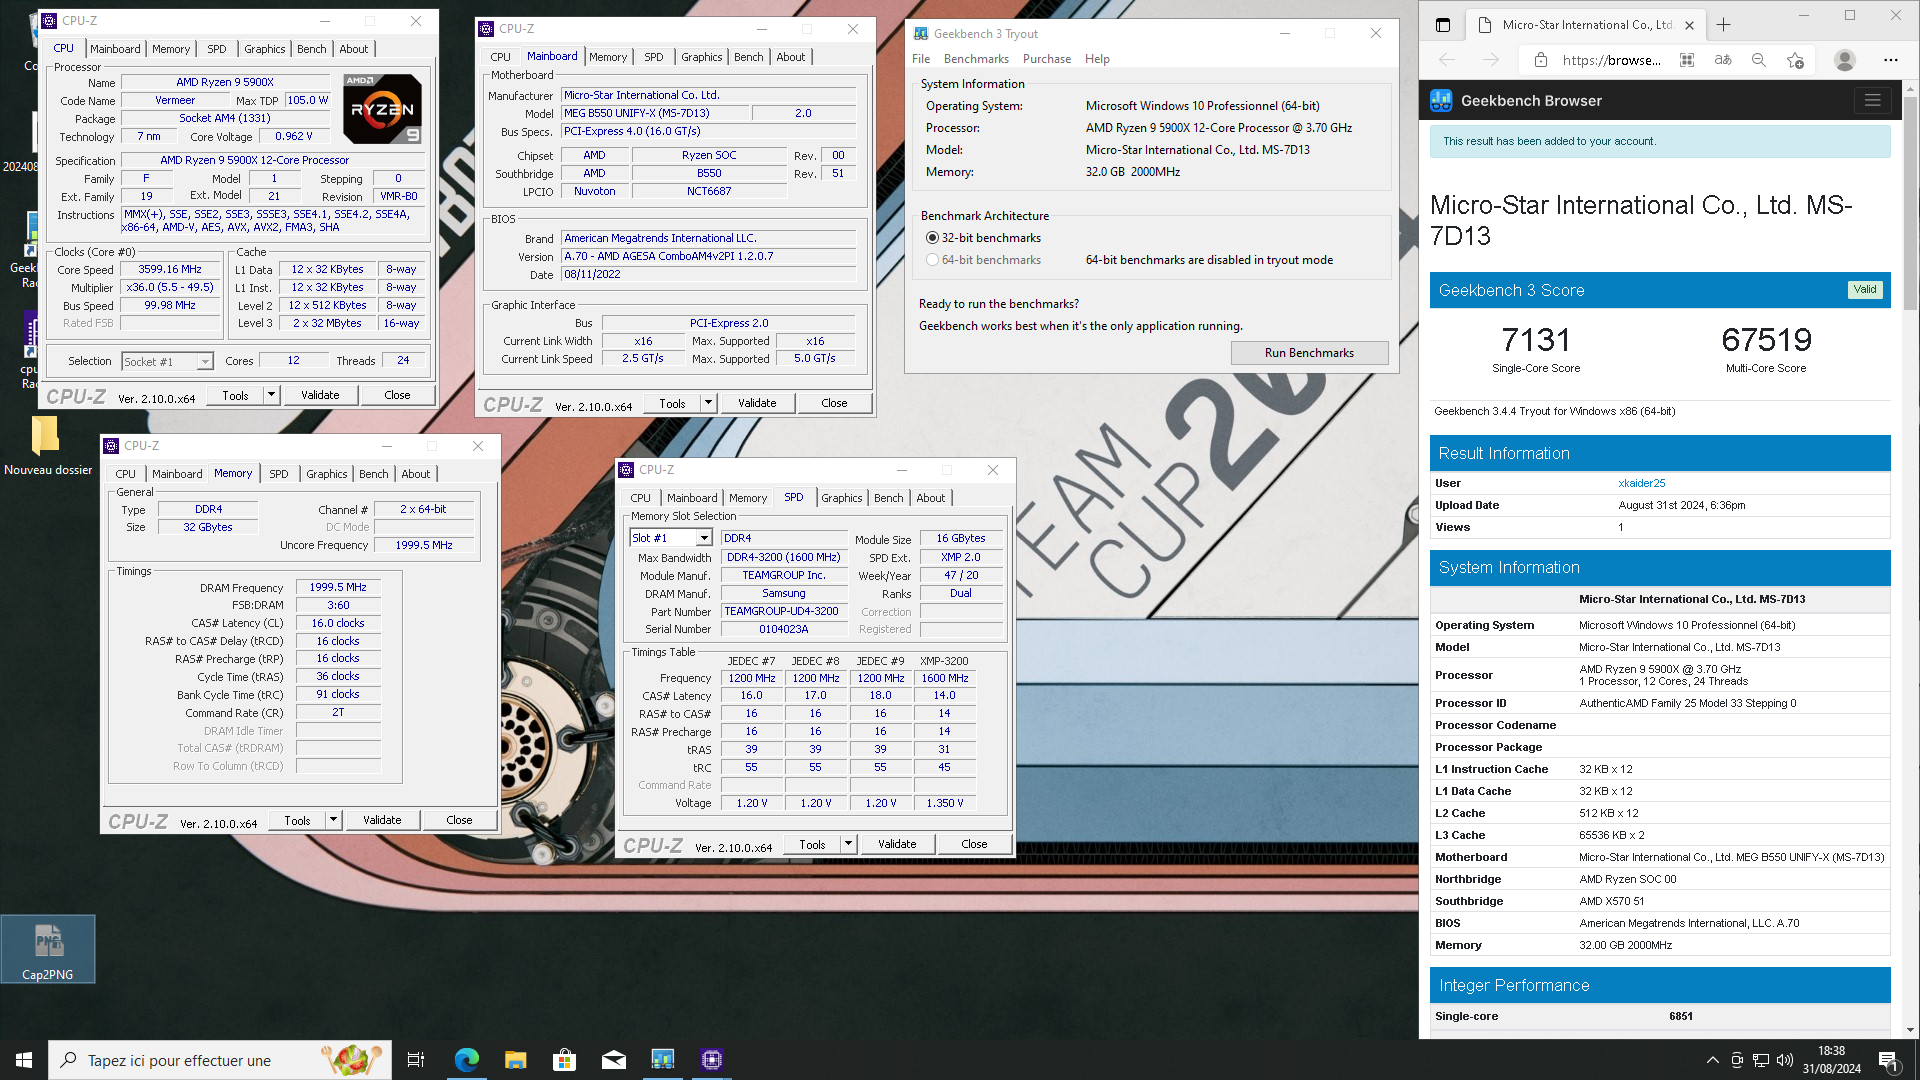This screenshot has height=1080, width=1920.
Task: Select the Cap2PNG desktop icon
Action: pyautogui.click(x=48, y=949)
